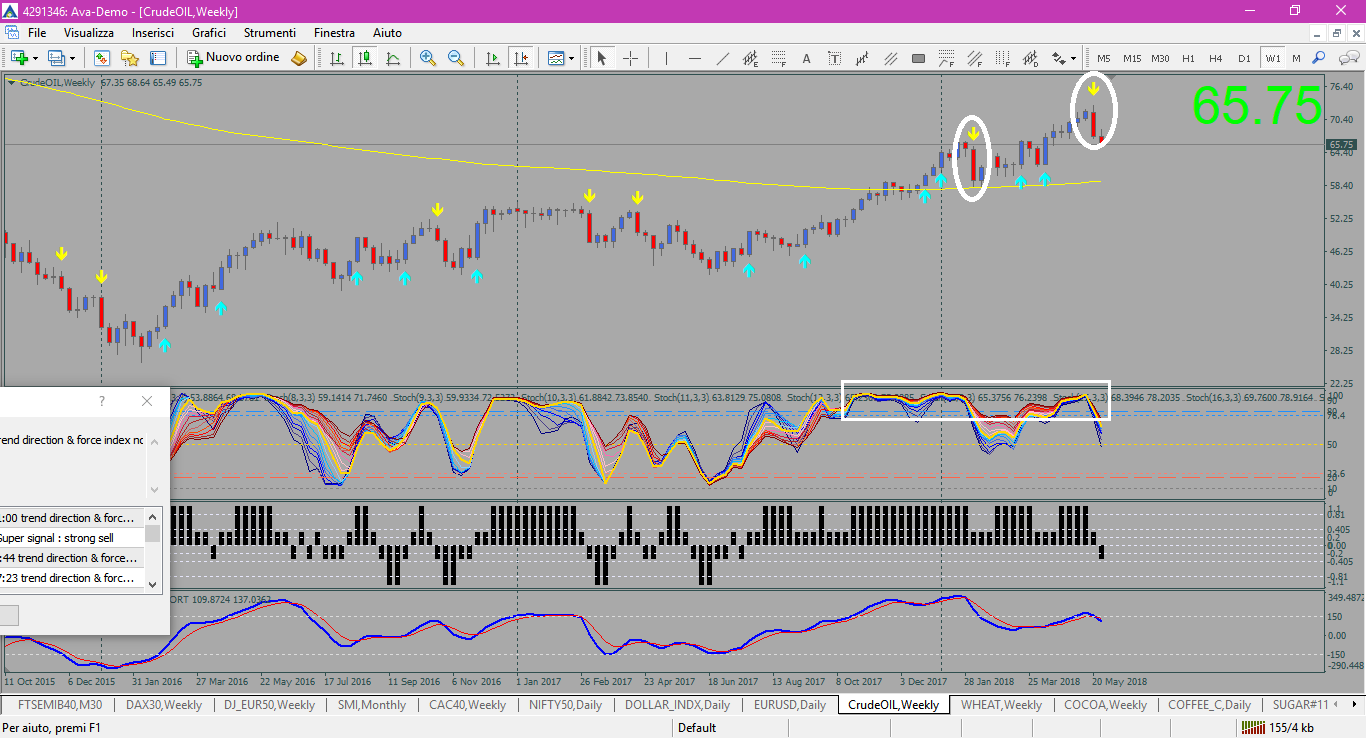Toggle chart shift icon

click(x=521, y=58)
